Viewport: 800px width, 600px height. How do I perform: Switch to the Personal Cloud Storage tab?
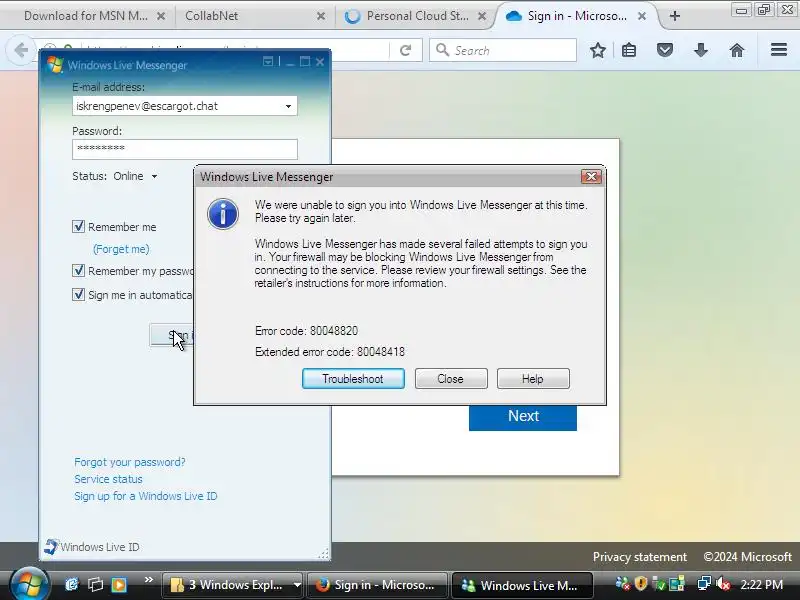coord(417,16)
